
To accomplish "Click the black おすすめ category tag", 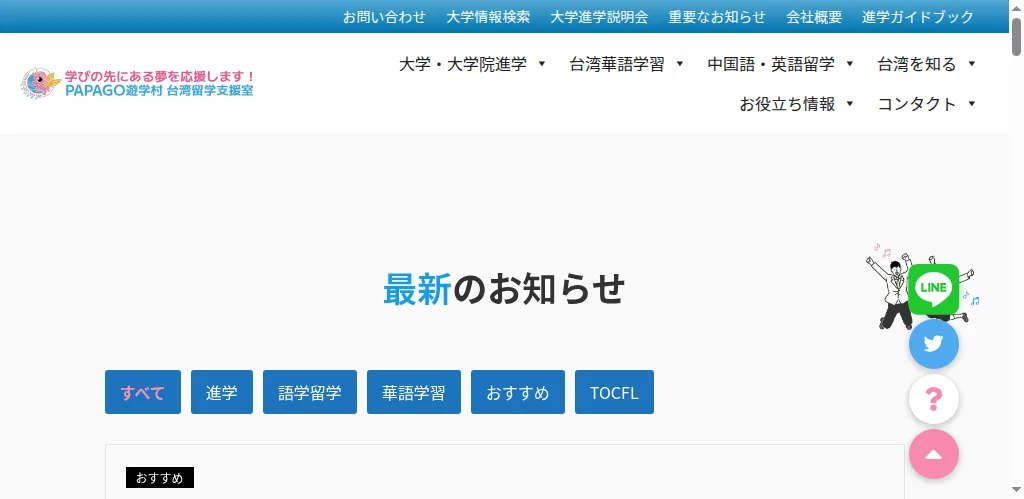I will click(x=160, y=477).
